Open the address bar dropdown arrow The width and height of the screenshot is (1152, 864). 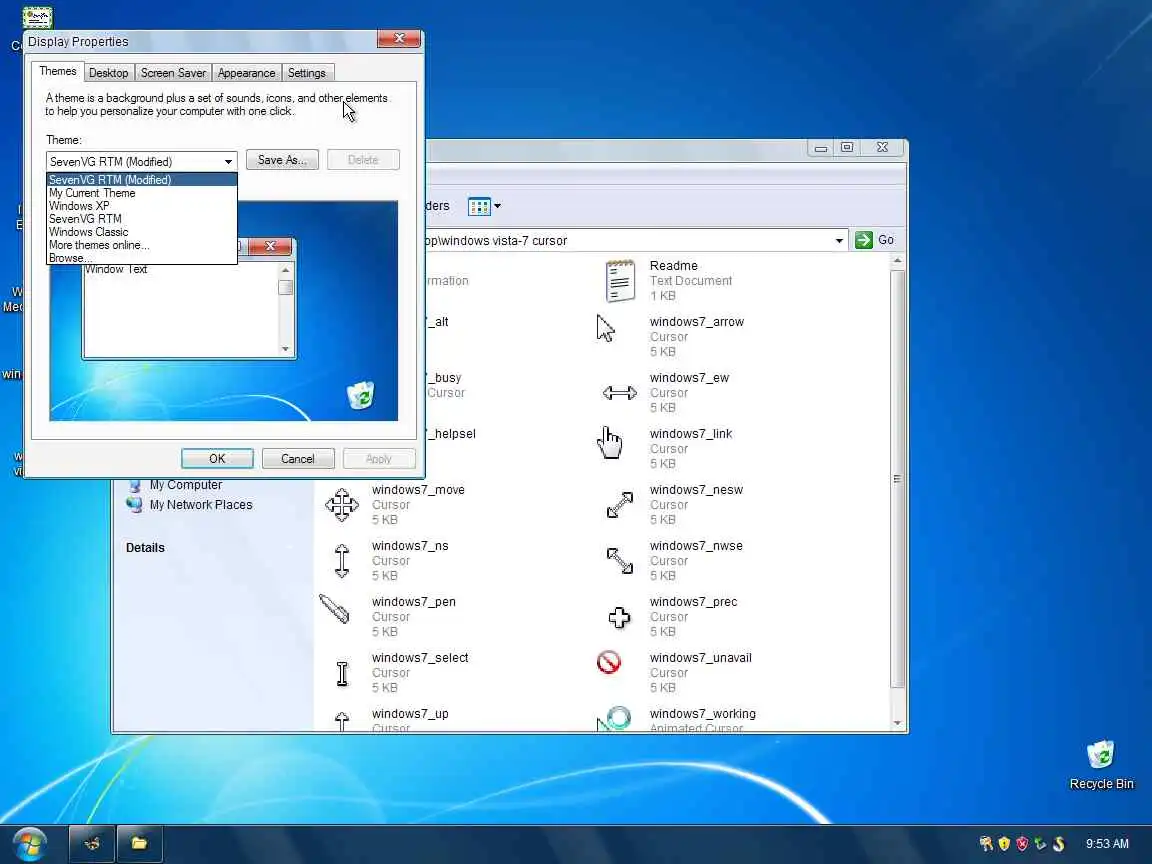pos(839,240)
